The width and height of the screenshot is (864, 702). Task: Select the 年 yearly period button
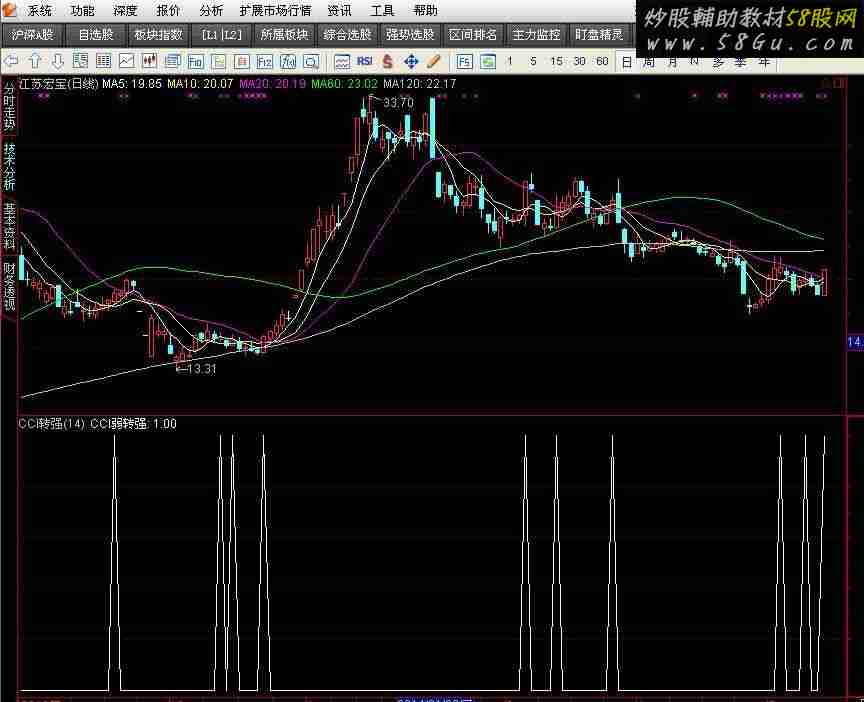[764, 62]
